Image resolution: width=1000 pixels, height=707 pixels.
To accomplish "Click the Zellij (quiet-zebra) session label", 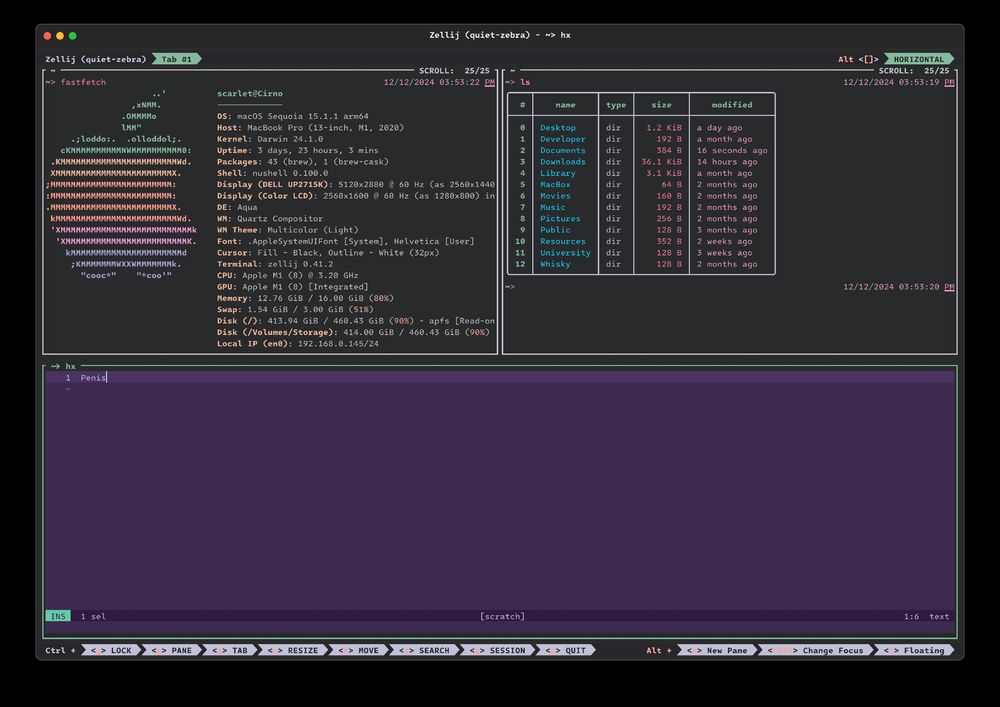I will (x=96, y=59).
